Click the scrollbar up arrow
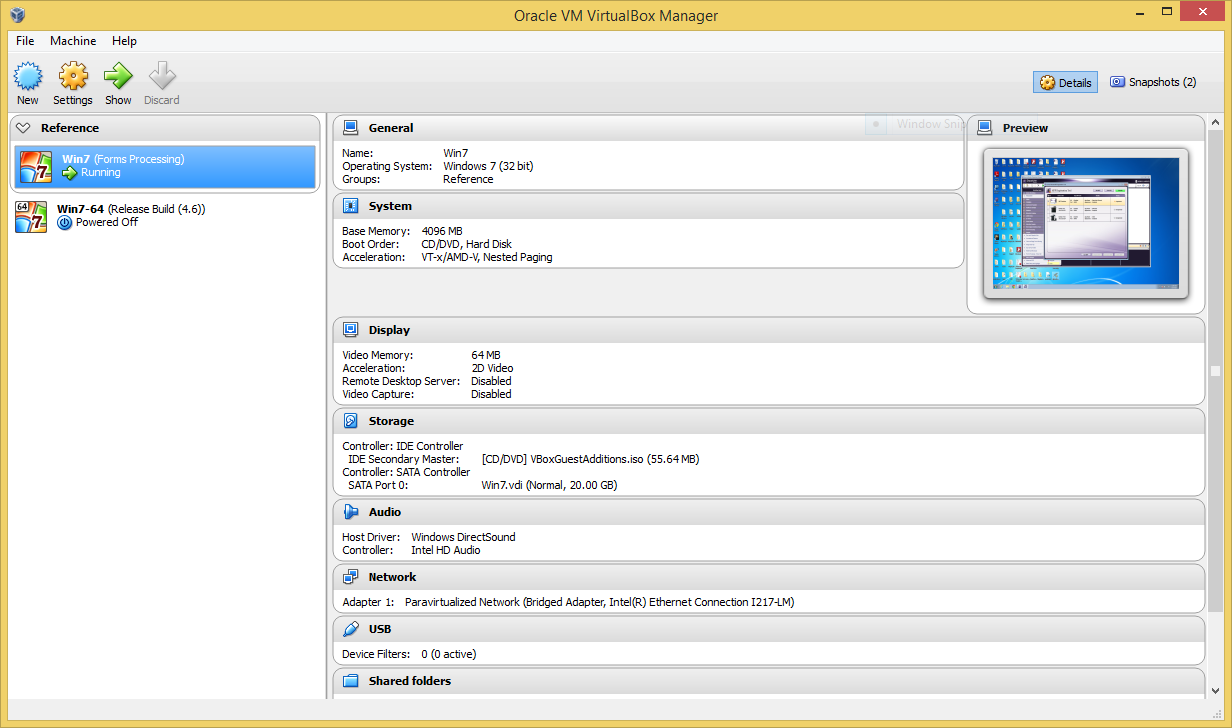 pos(1215,122)
